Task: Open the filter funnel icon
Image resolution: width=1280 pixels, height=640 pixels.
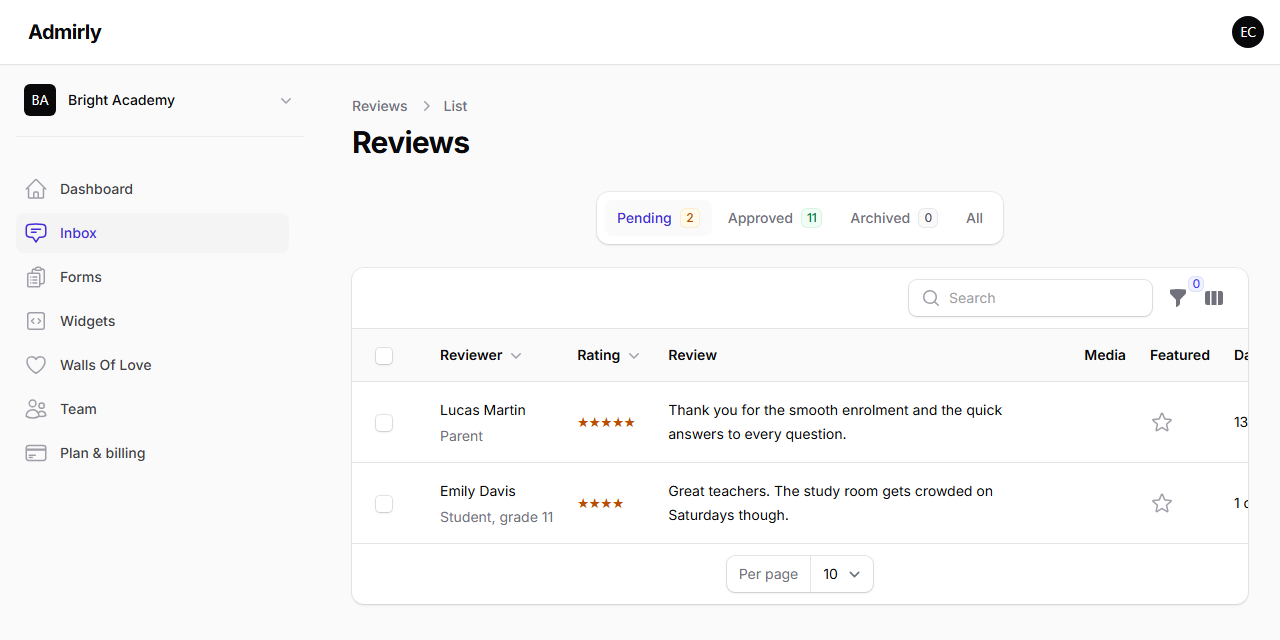Action: [x=1178, y=298]
